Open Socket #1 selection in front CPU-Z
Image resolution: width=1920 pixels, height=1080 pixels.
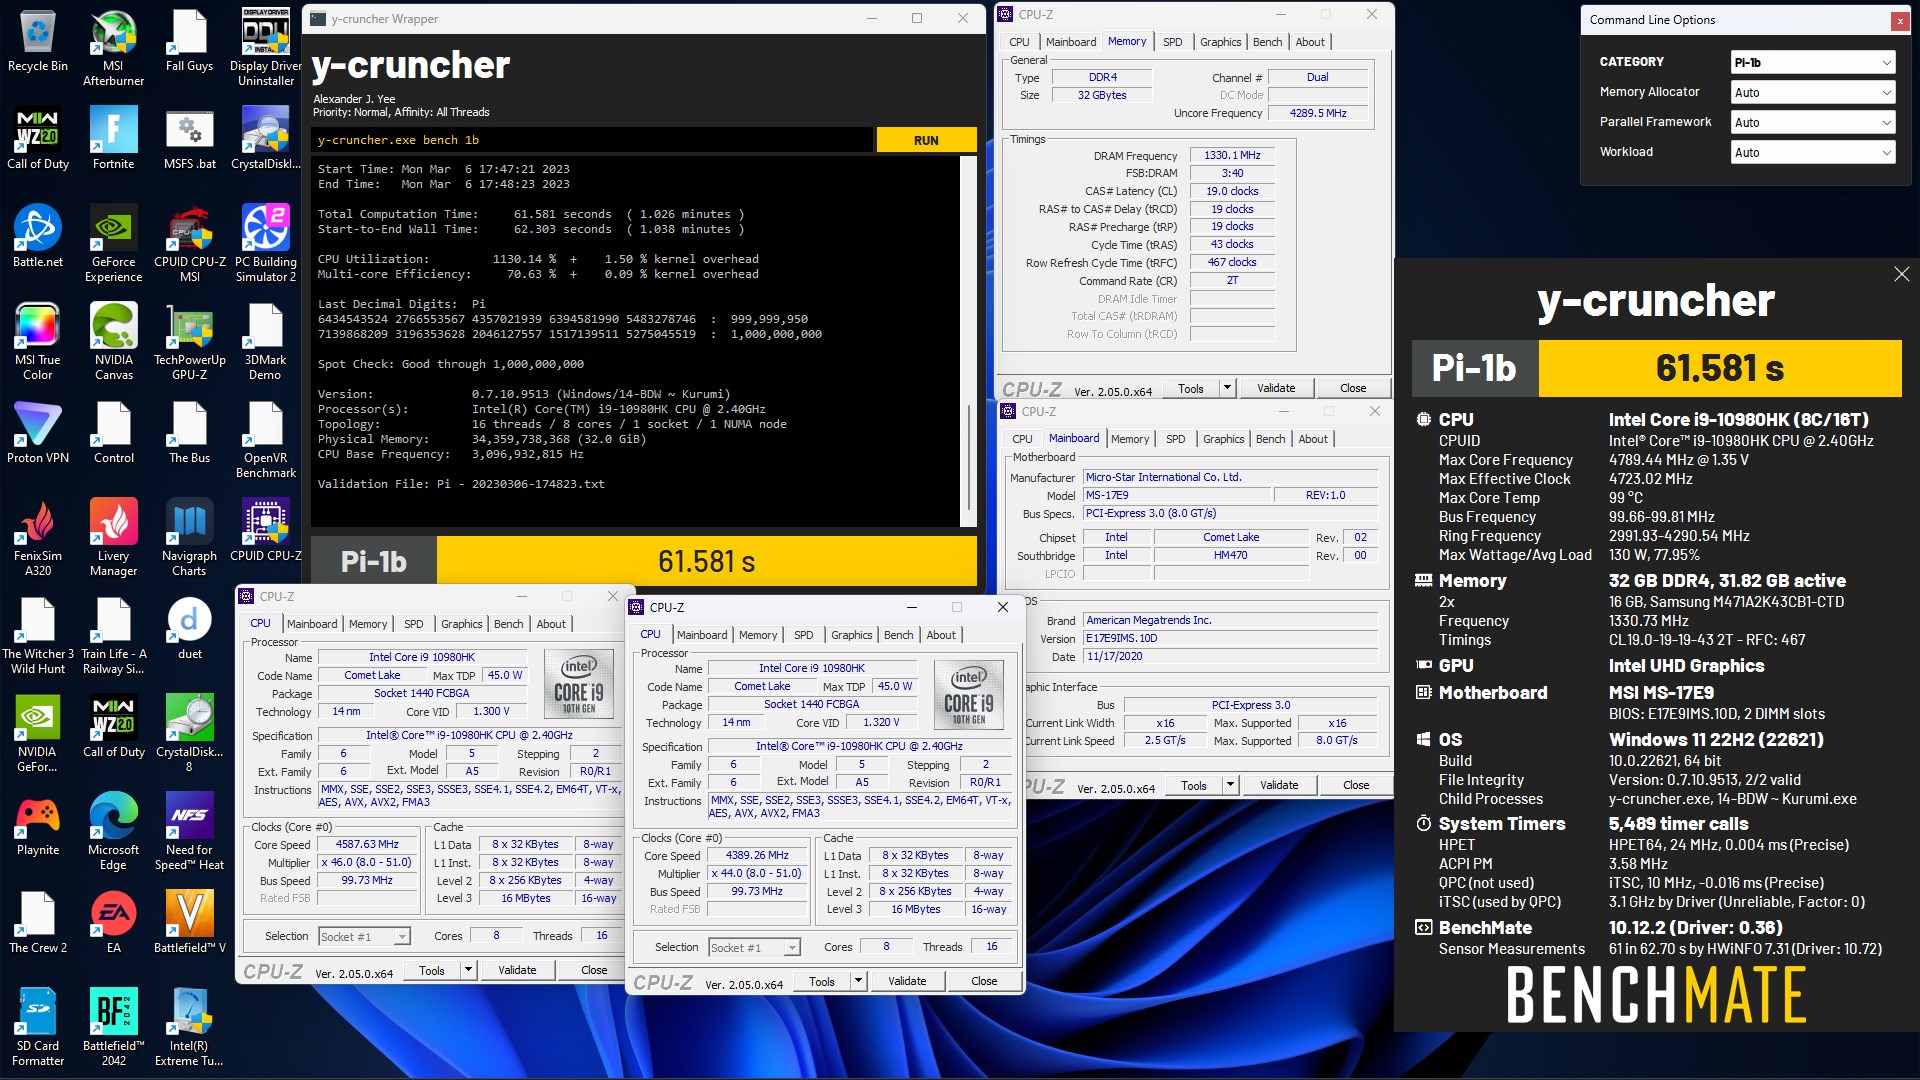coord(754,947)
